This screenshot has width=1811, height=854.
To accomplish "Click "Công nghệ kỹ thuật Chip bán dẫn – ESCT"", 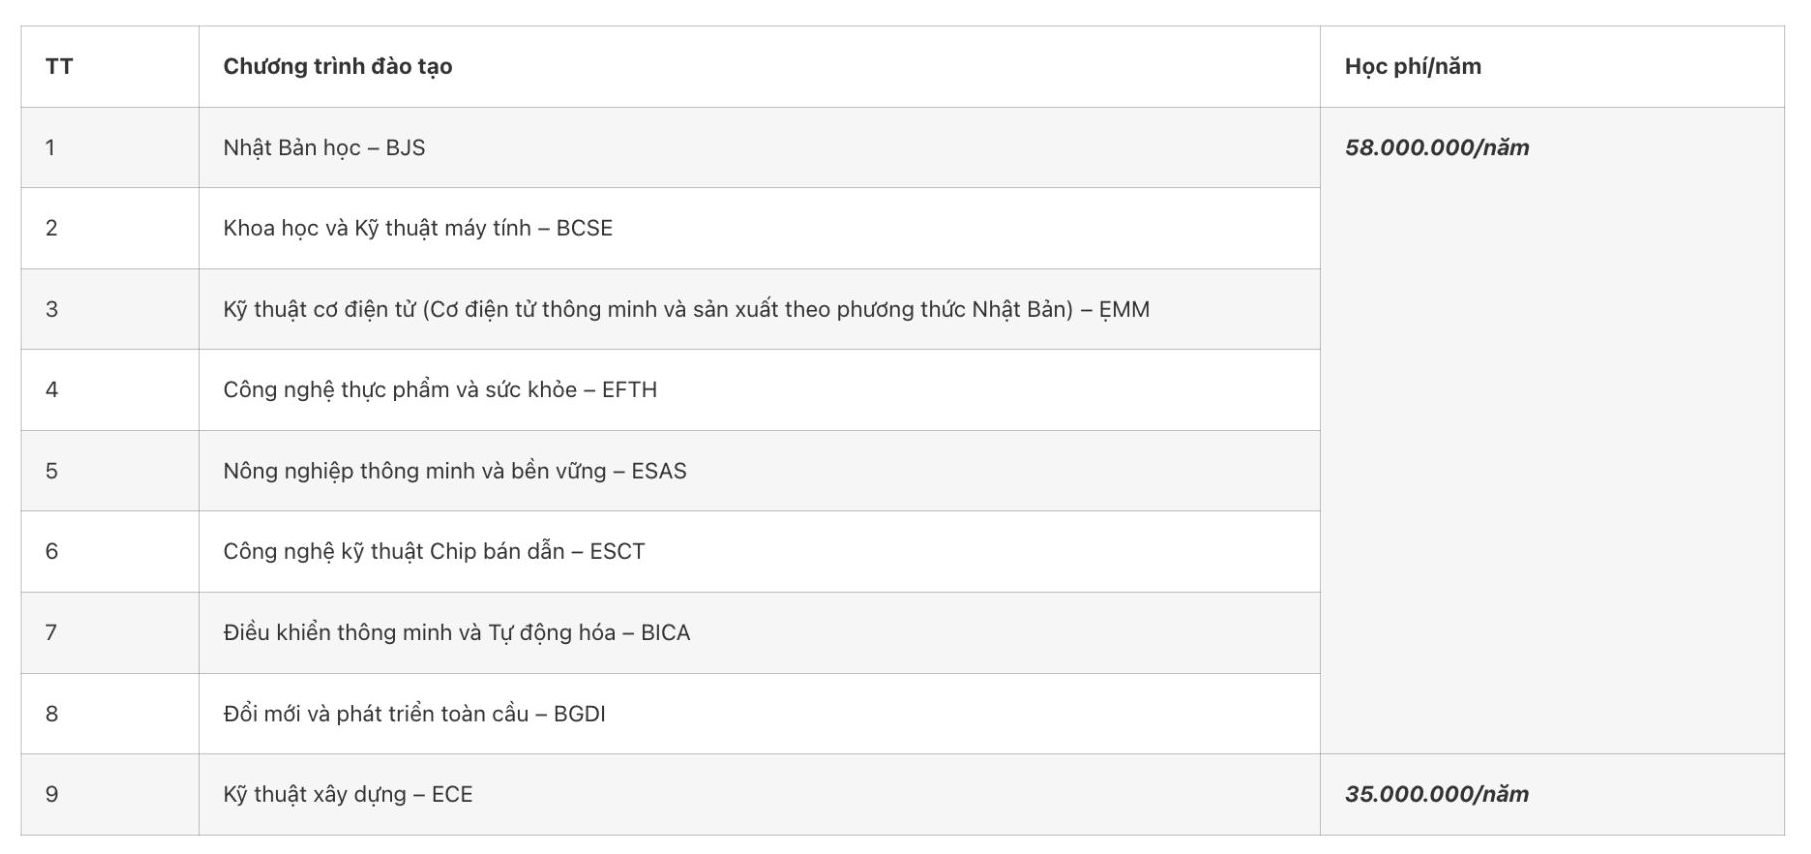I will click(433, 552).
